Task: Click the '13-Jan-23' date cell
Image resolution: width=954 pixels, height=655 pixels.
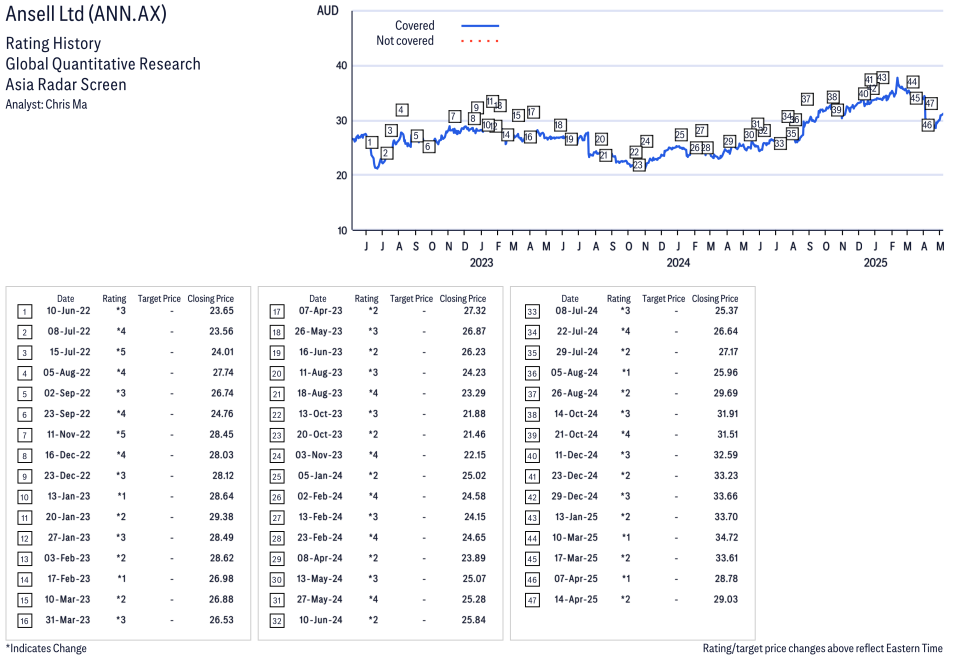Action: pyautogui.click(x=69, y=496)
